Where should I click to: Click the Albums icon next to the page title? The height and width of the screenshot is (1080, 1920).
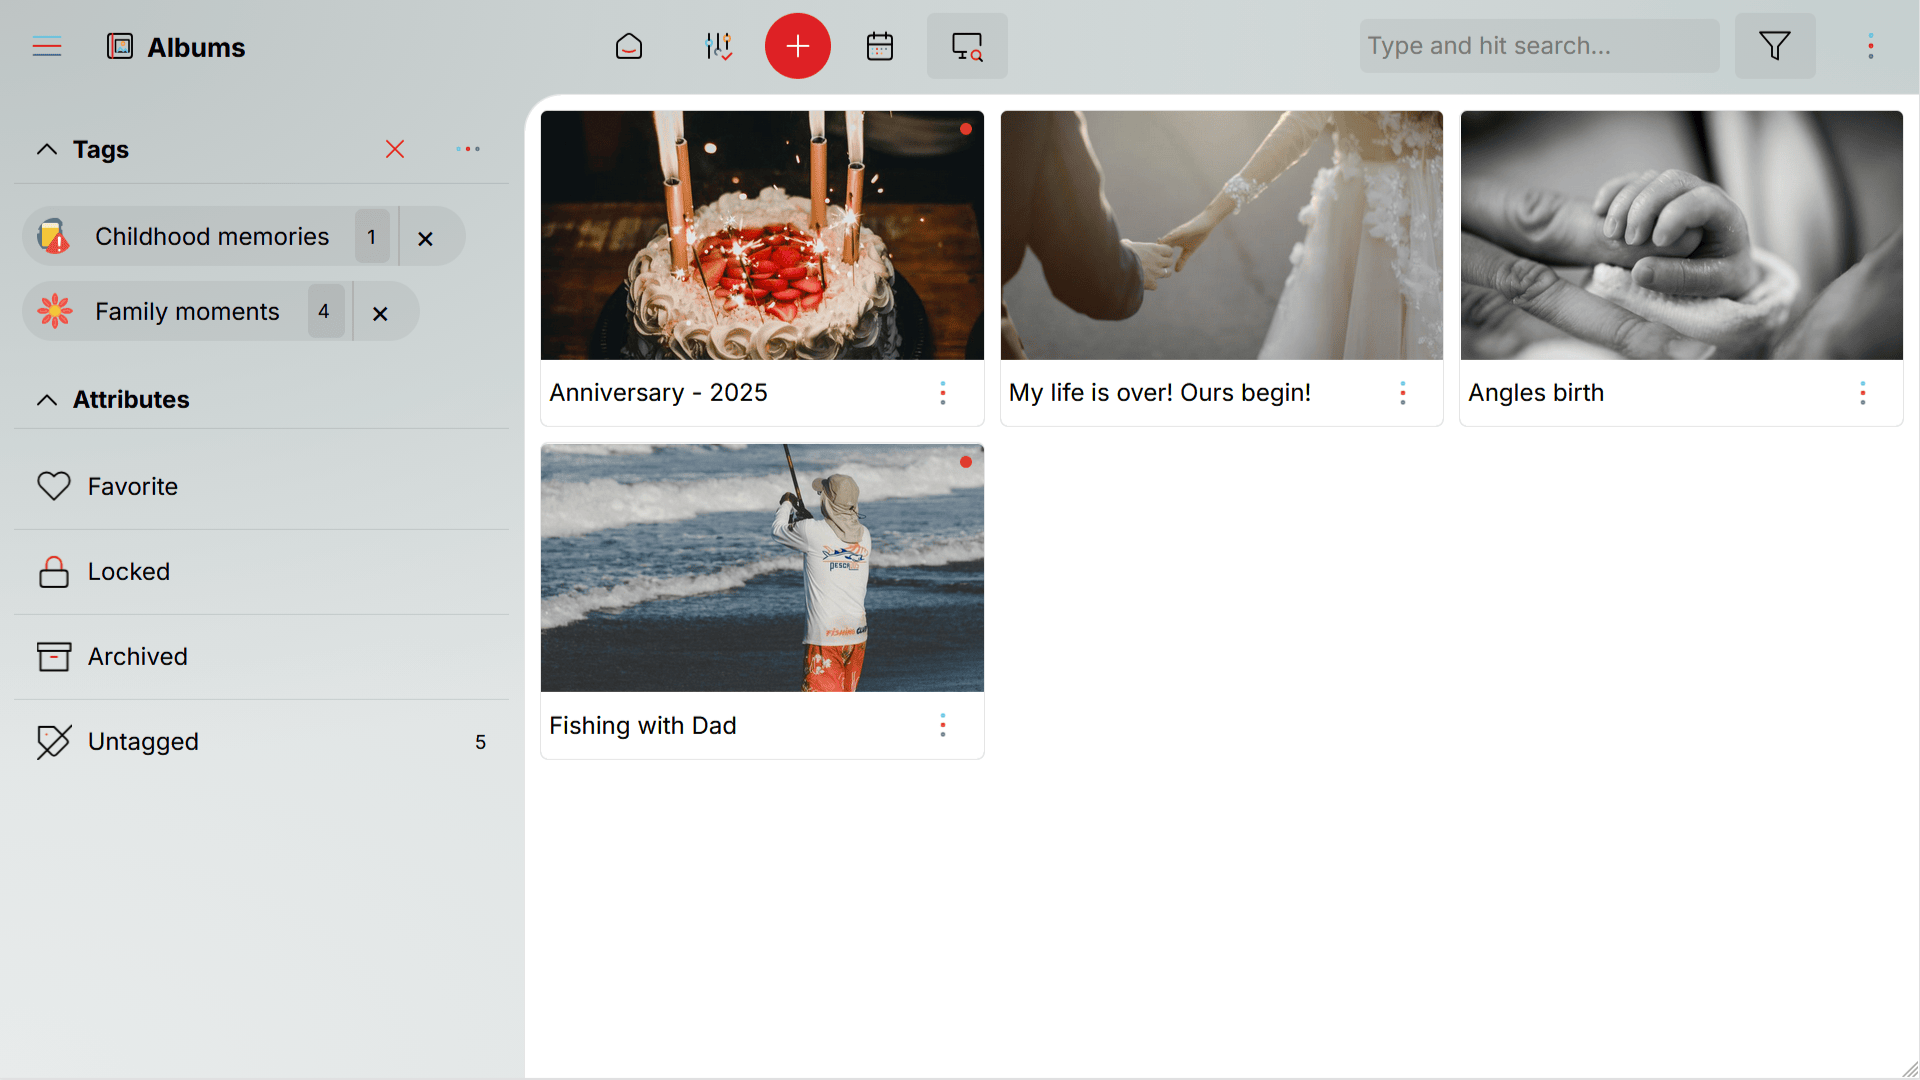coord(119,46)
